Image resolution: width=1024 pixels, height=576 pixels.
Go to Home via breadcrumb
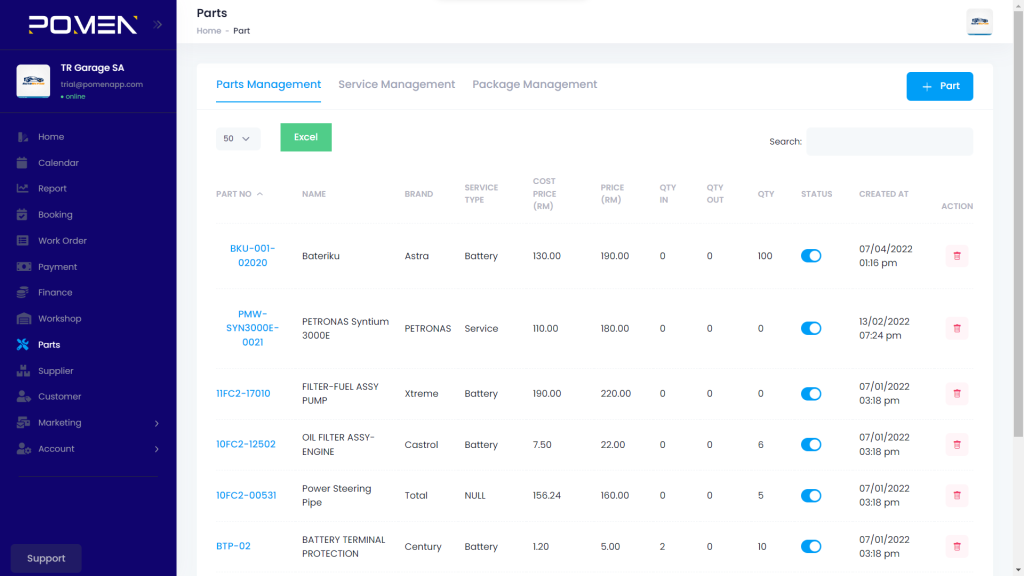pyautogui.click(x=209, y=31)
